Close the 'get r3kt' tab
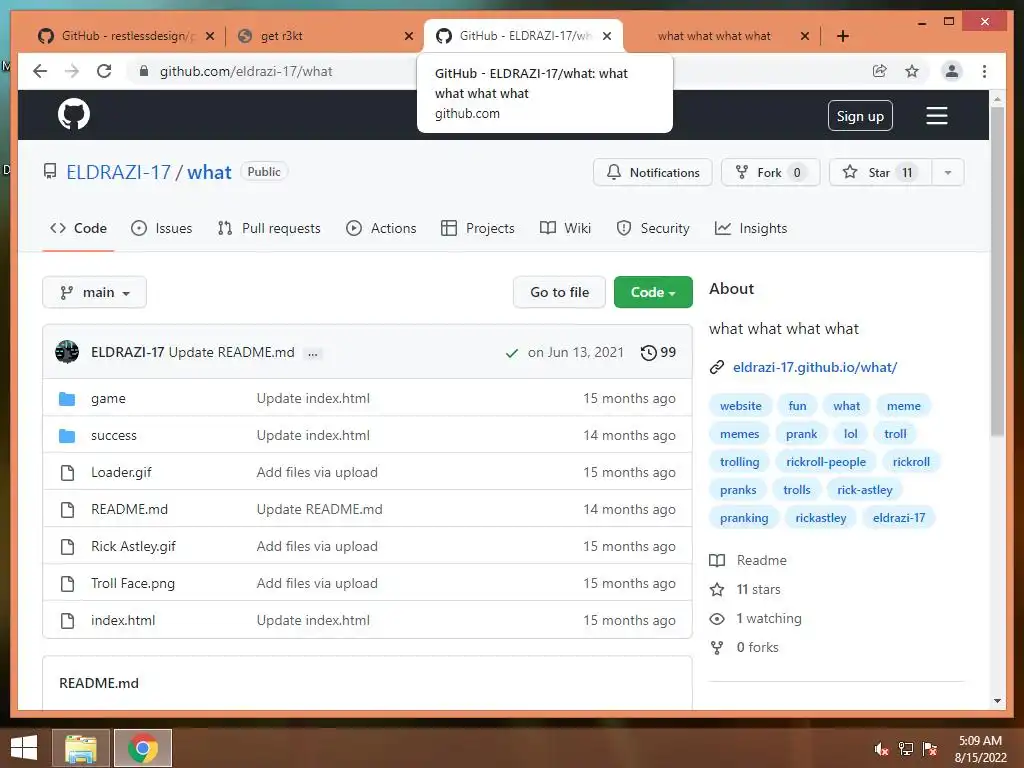Viewport: 1024px width, 768px height. (x=409, y=36)
